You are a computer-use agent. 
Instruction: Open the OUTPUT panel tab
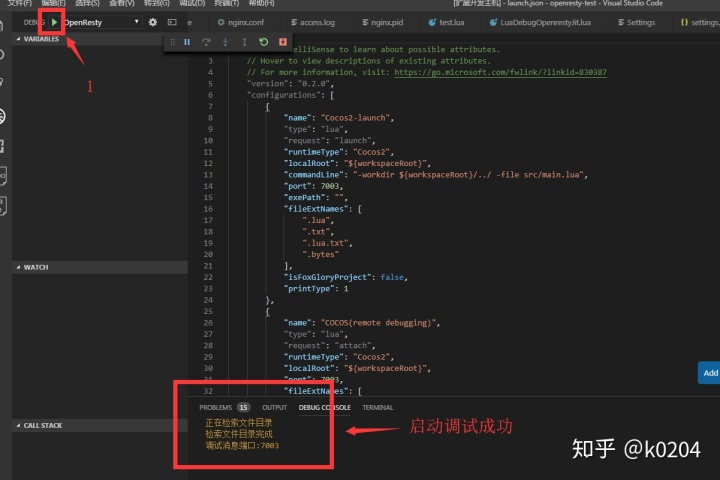coord(274,407)
